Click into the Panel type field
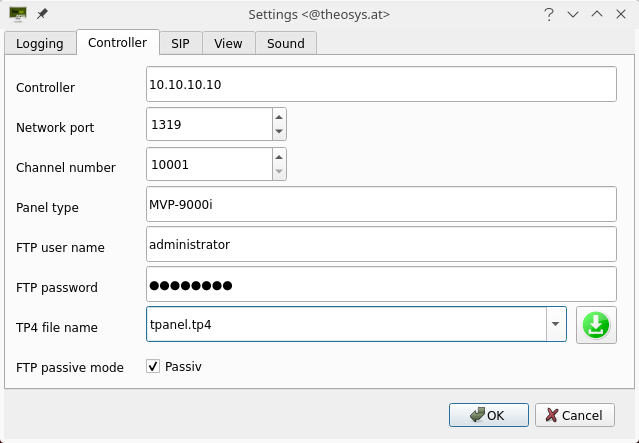Viewport: 639px width, 443px height. (x=381, y=204)
